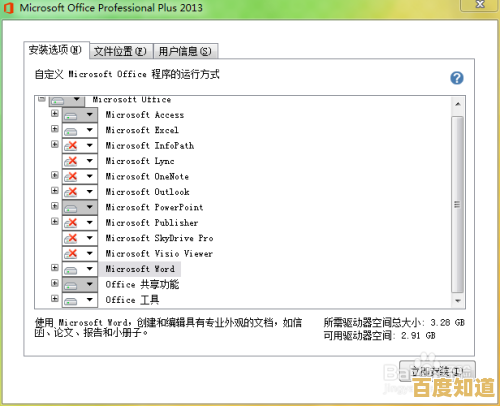Switch to the 文件位置 tab
The width and height of the screenshot is (500, 406).
click(x=121, y=51)
